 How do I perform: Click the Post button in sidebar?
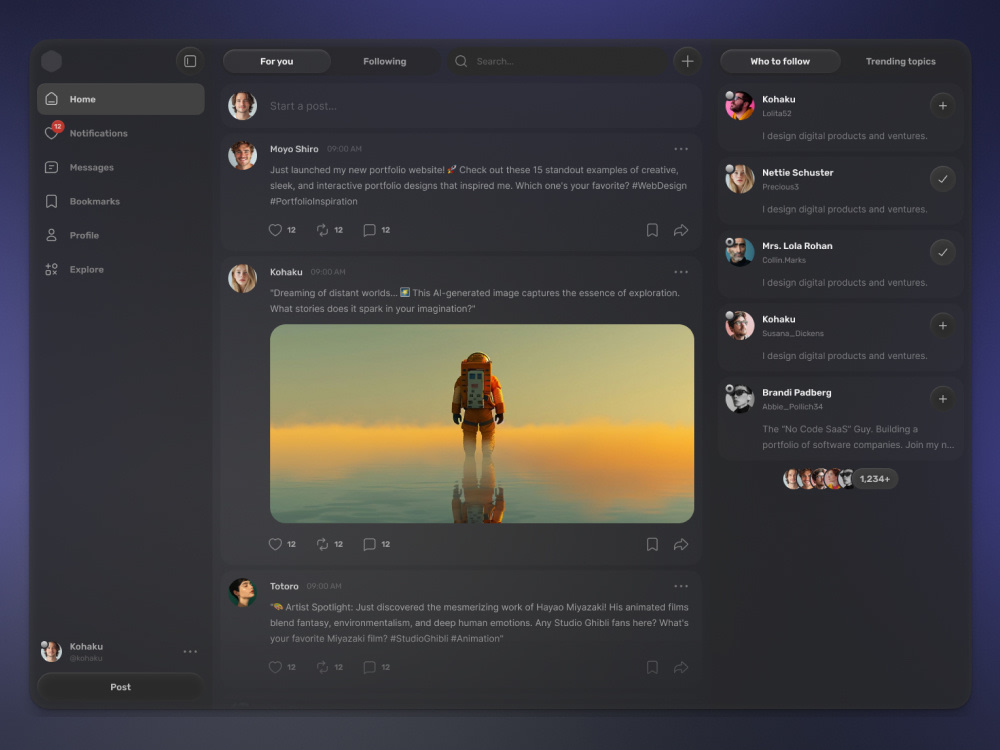click(121, 687)
